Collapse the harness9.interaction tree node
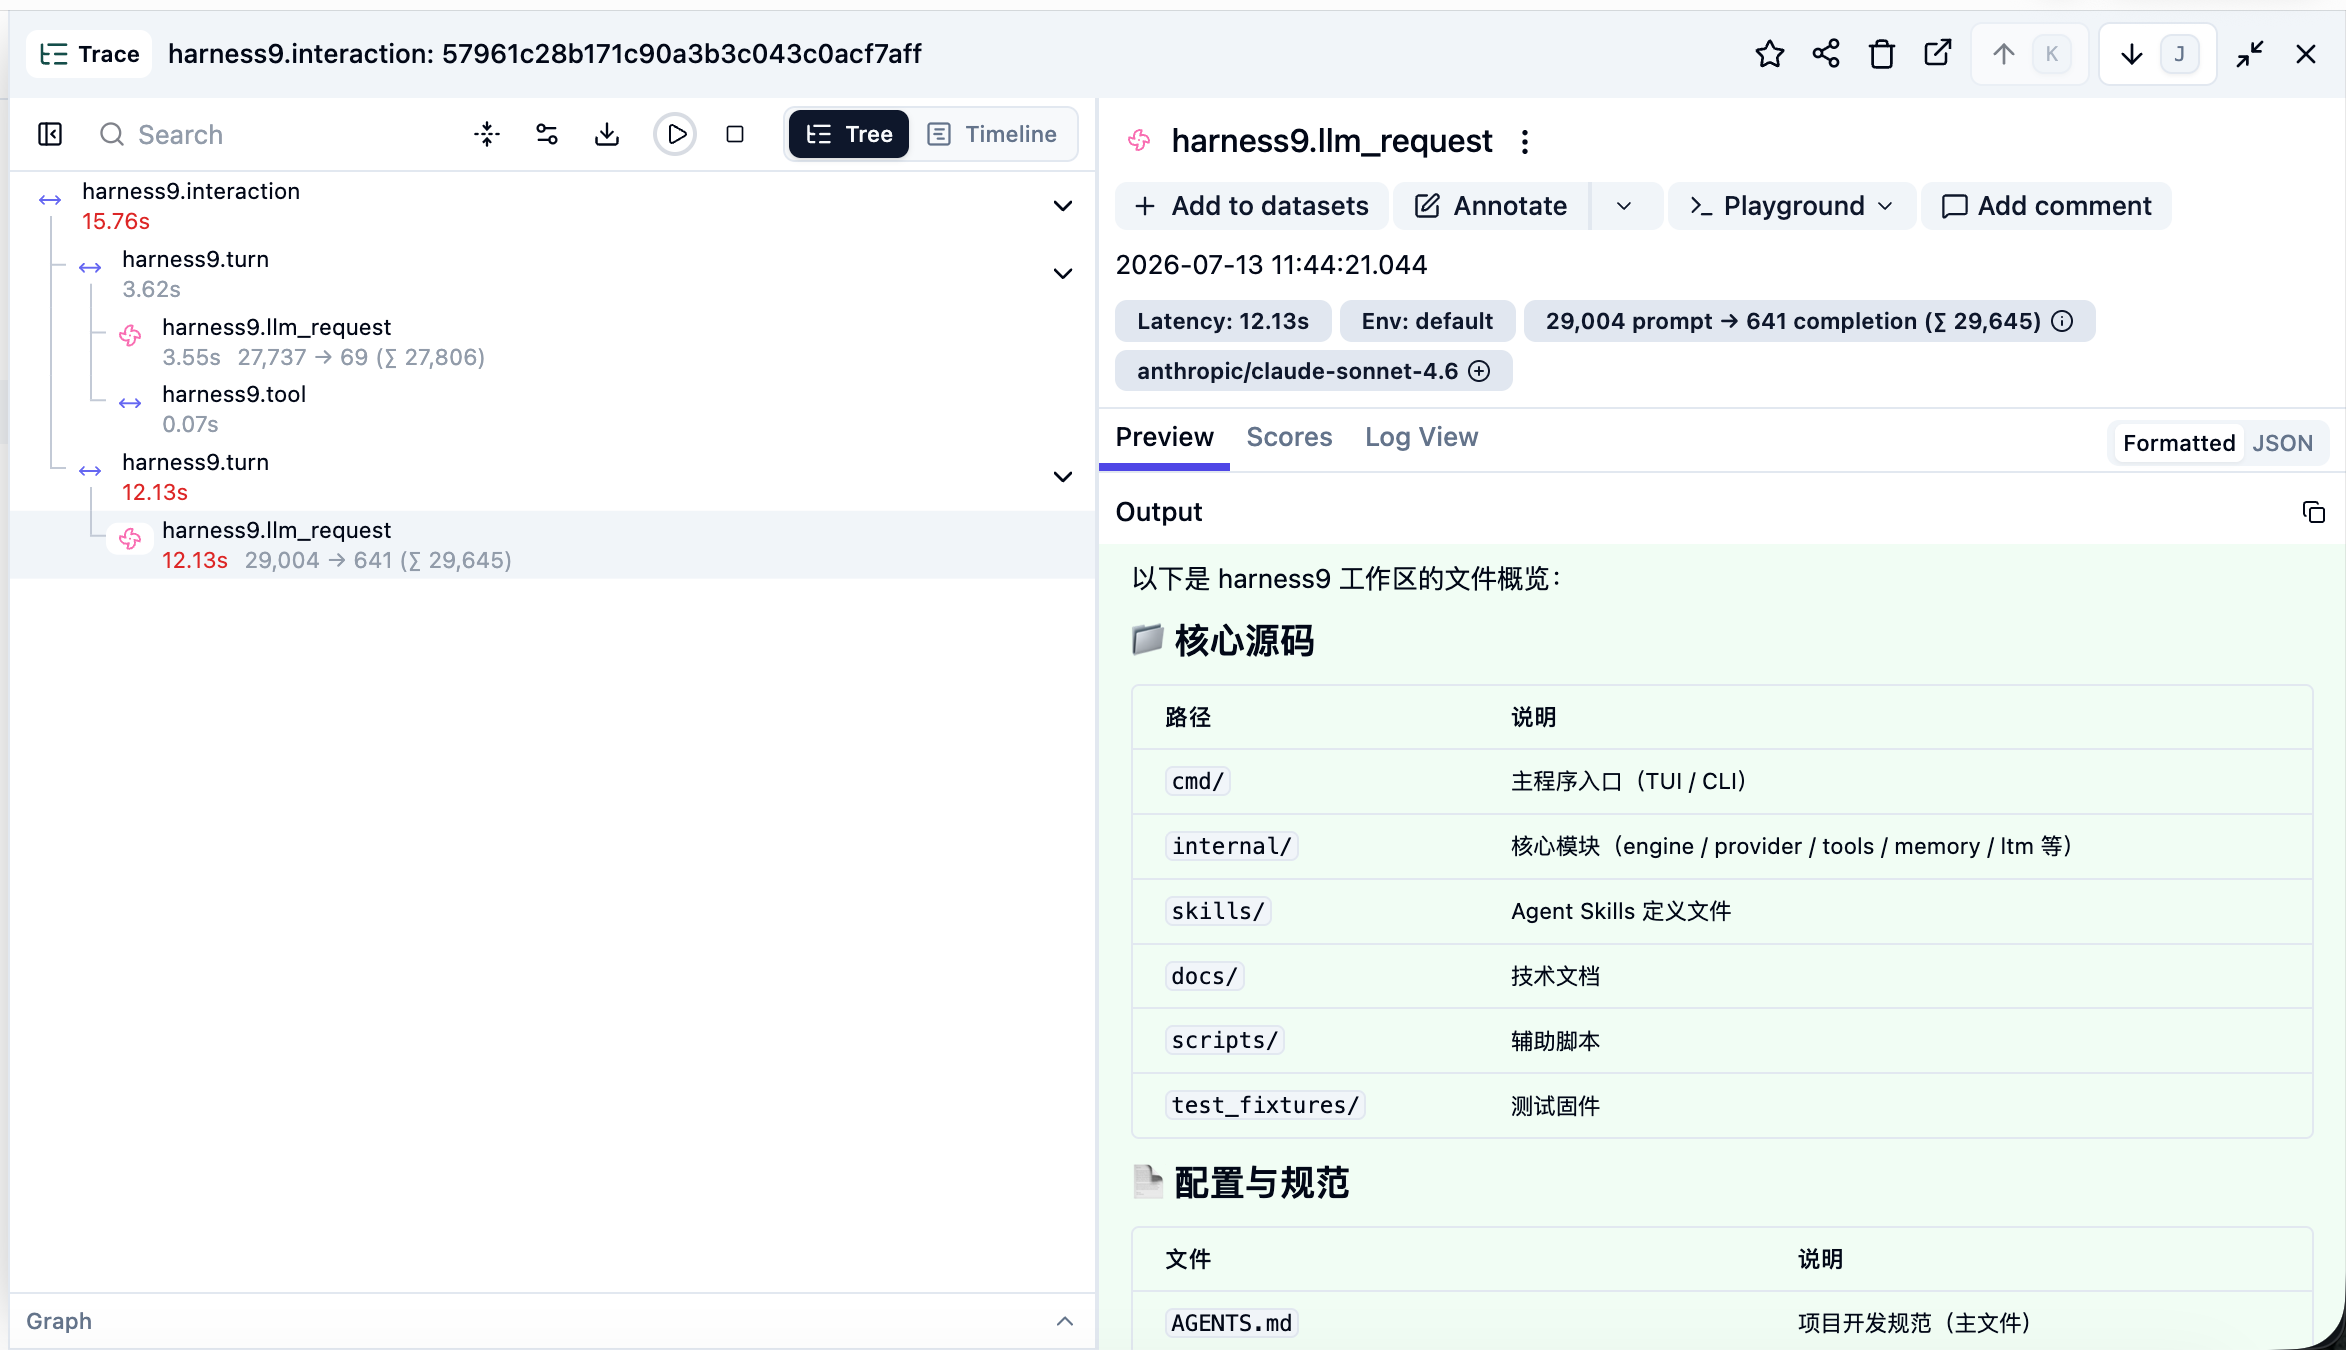2346x1350 pixels. point(1063,206)
